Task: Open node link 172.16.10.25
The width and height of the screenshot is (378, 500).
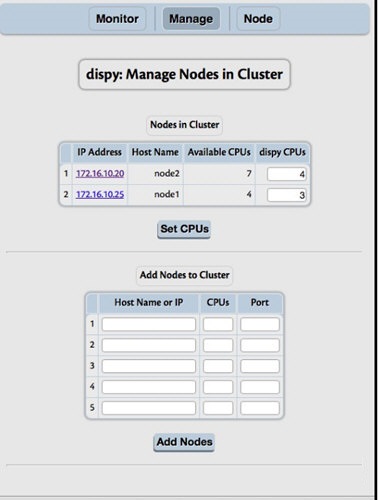Action: 100,194
